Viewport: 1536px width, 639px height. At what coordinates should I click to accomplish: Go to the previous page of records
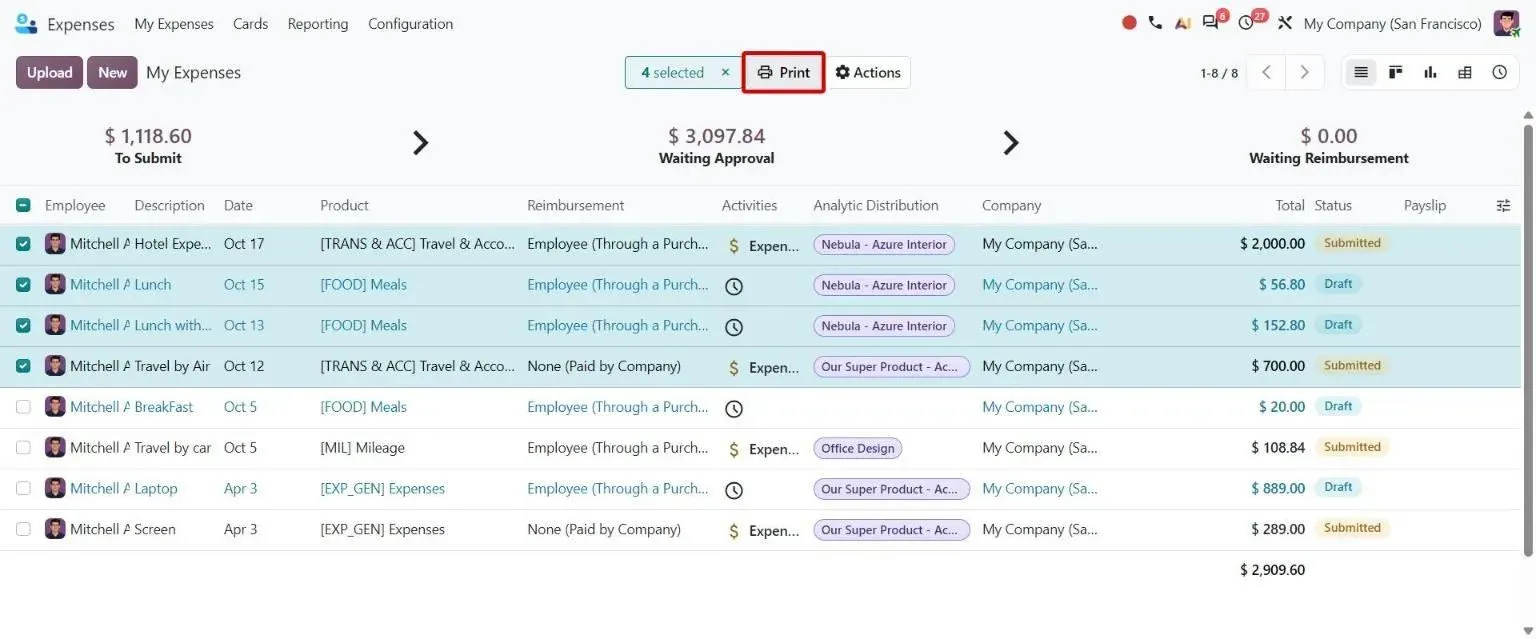(x=1267, y=72)
